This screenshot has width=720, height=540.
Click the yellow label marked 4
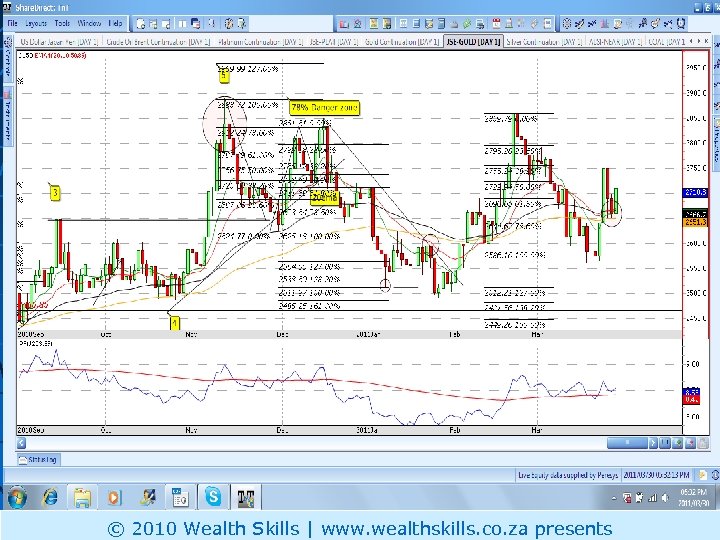click(174, 323)
